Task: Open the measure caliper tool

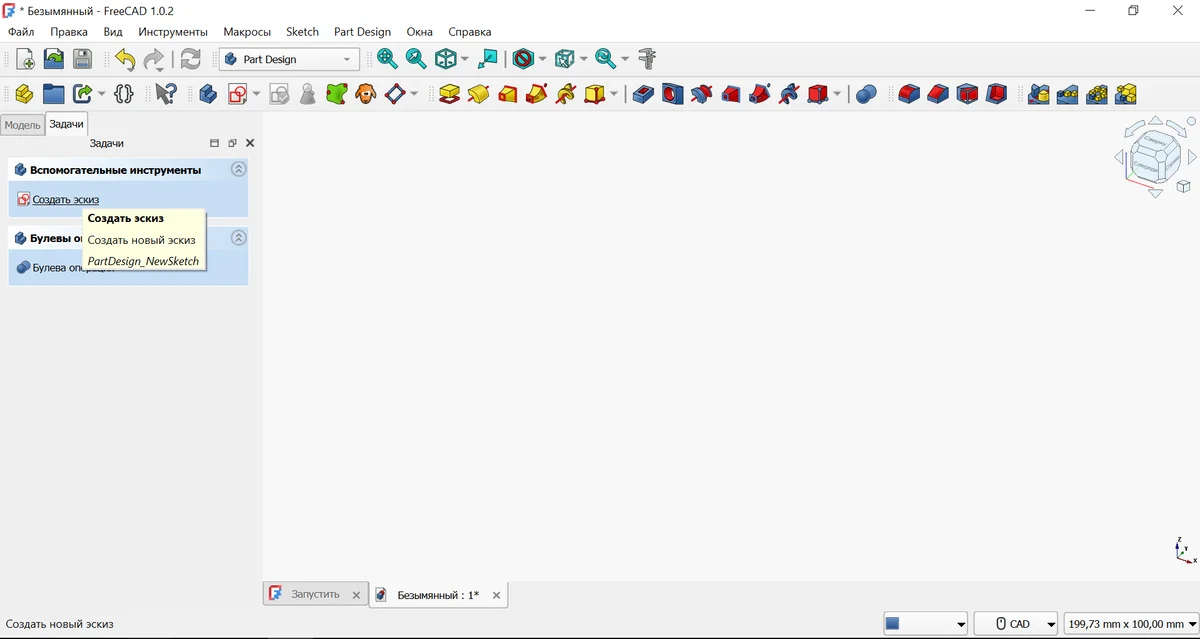Action: tap(648, 59)
